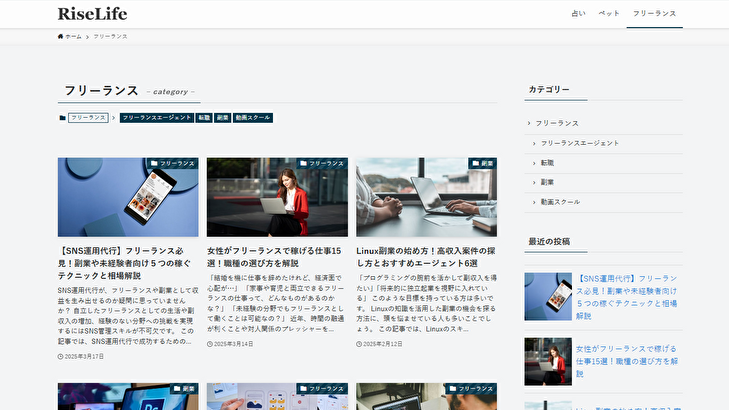Viewport: 729px width, 410px height.
Task: Select the フリーランス tab in the top navigation
Action: coord(654,14)
